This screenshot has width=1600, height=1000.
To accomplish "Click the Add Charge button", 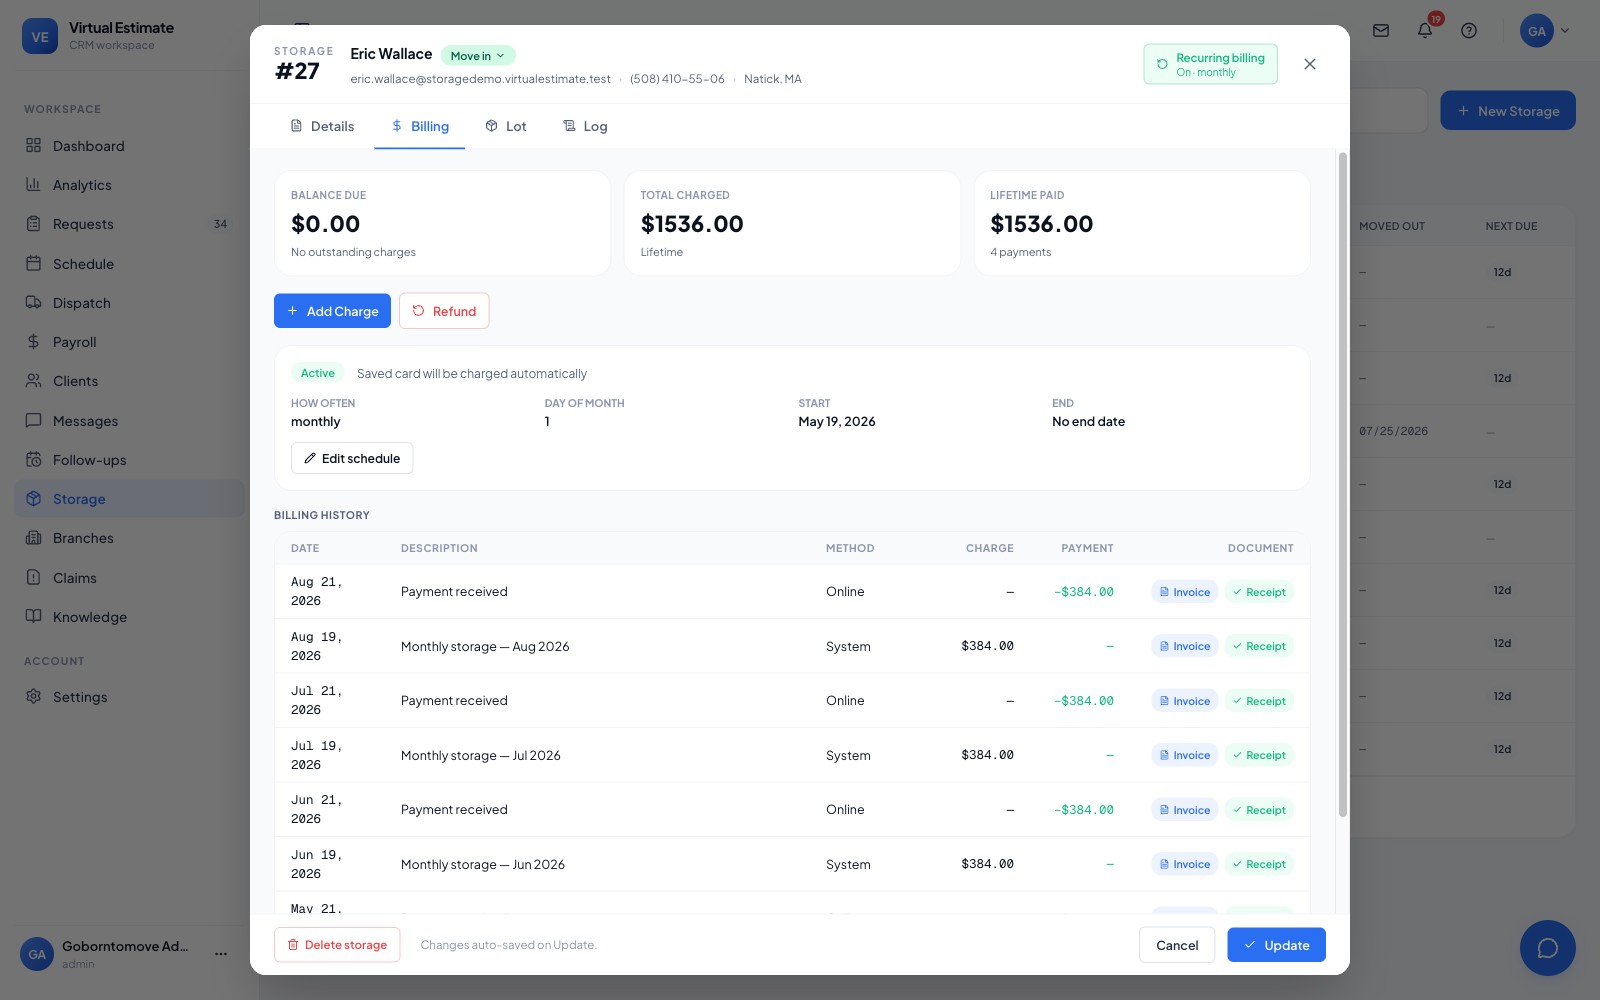I will click(332, 311).
